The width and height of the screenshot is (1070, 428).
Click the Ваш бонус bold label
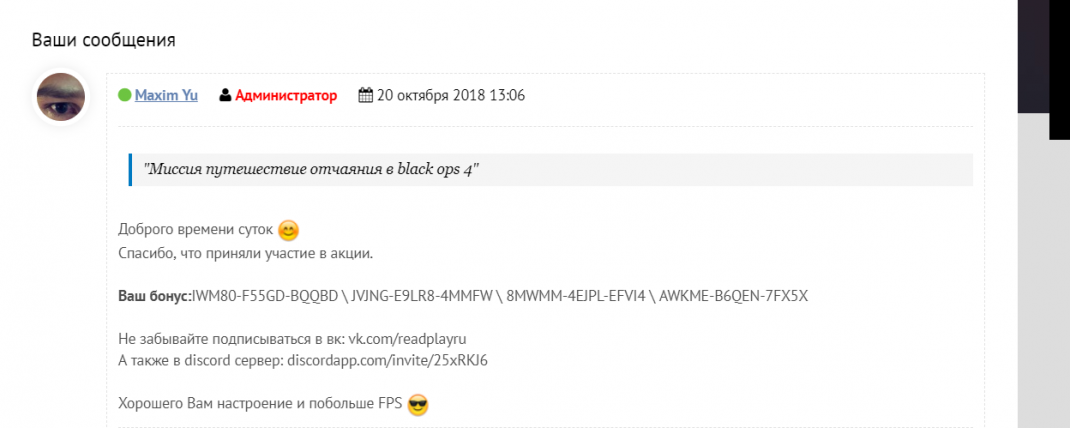(x=155, y=297)
